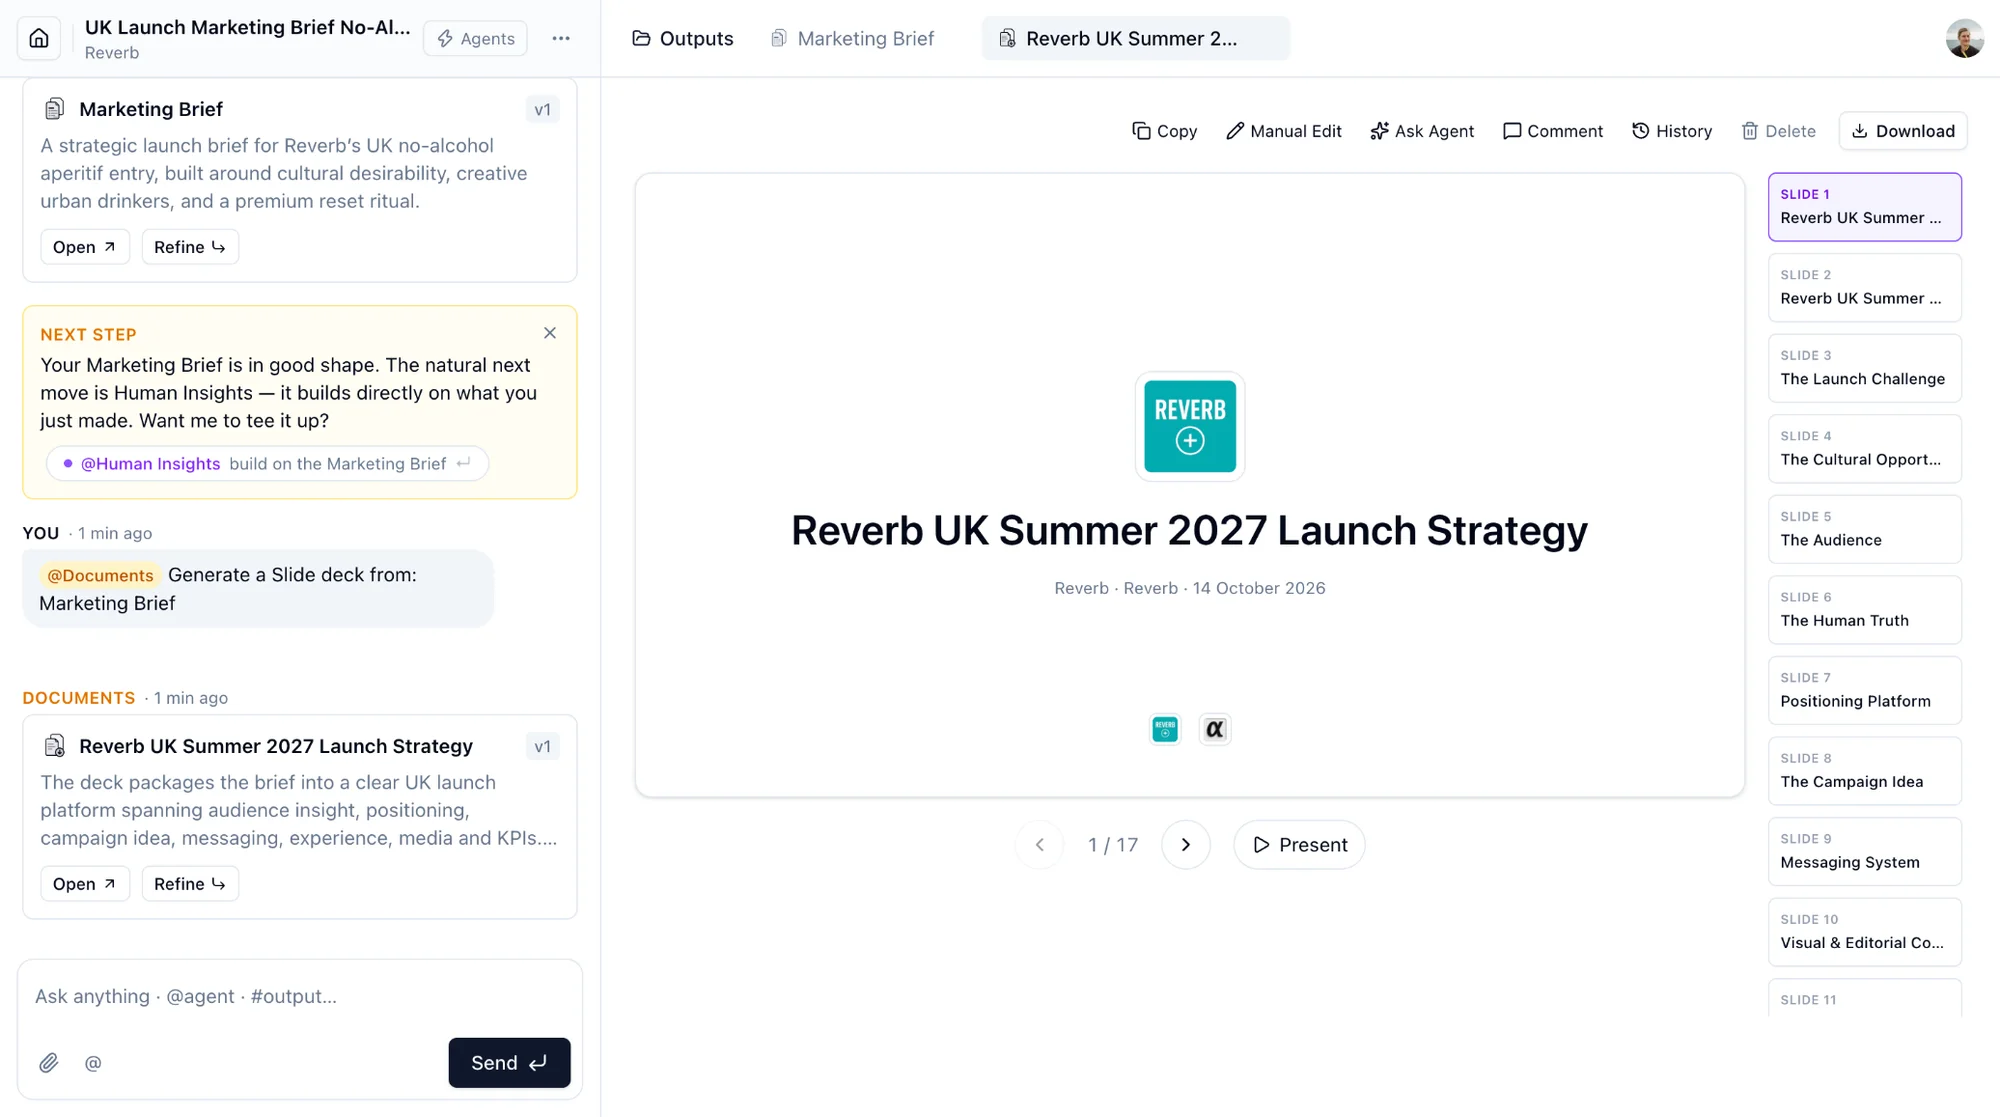The width and height of the screenshot is (2000, 1117).
Task: Jump to Slide 4 The Cultural Opportunity
Action: (x=1864, y=449)
